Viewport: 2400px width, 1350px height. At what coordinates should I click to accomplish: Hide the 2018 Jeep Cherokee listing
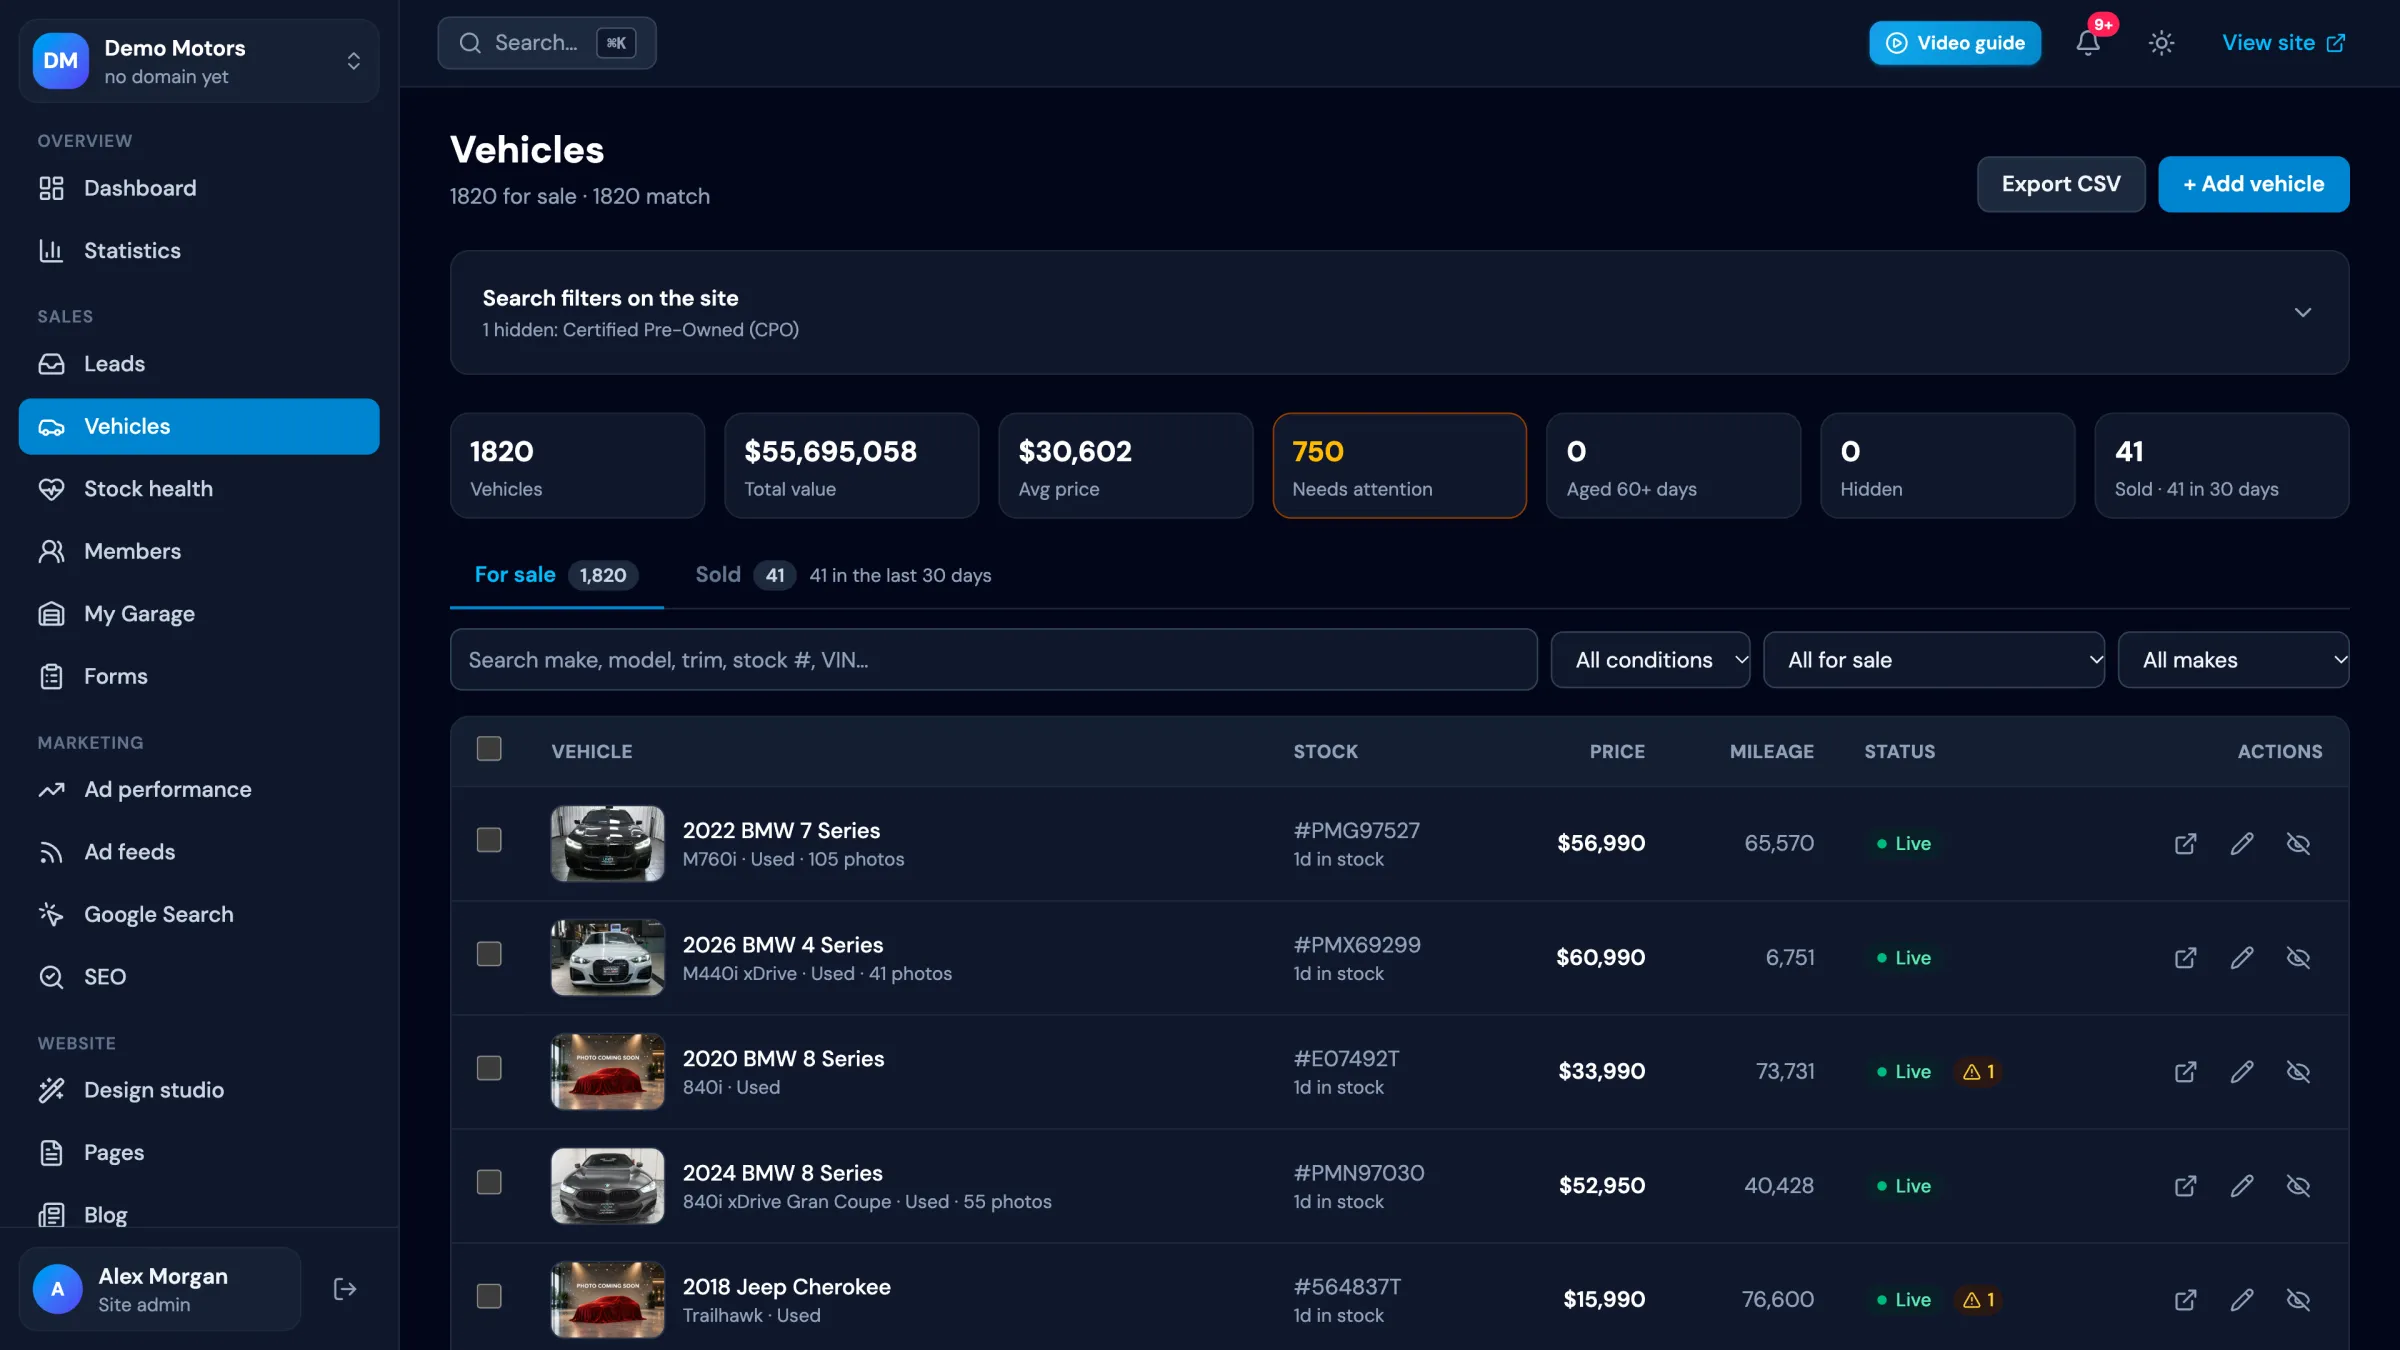2298,1299
